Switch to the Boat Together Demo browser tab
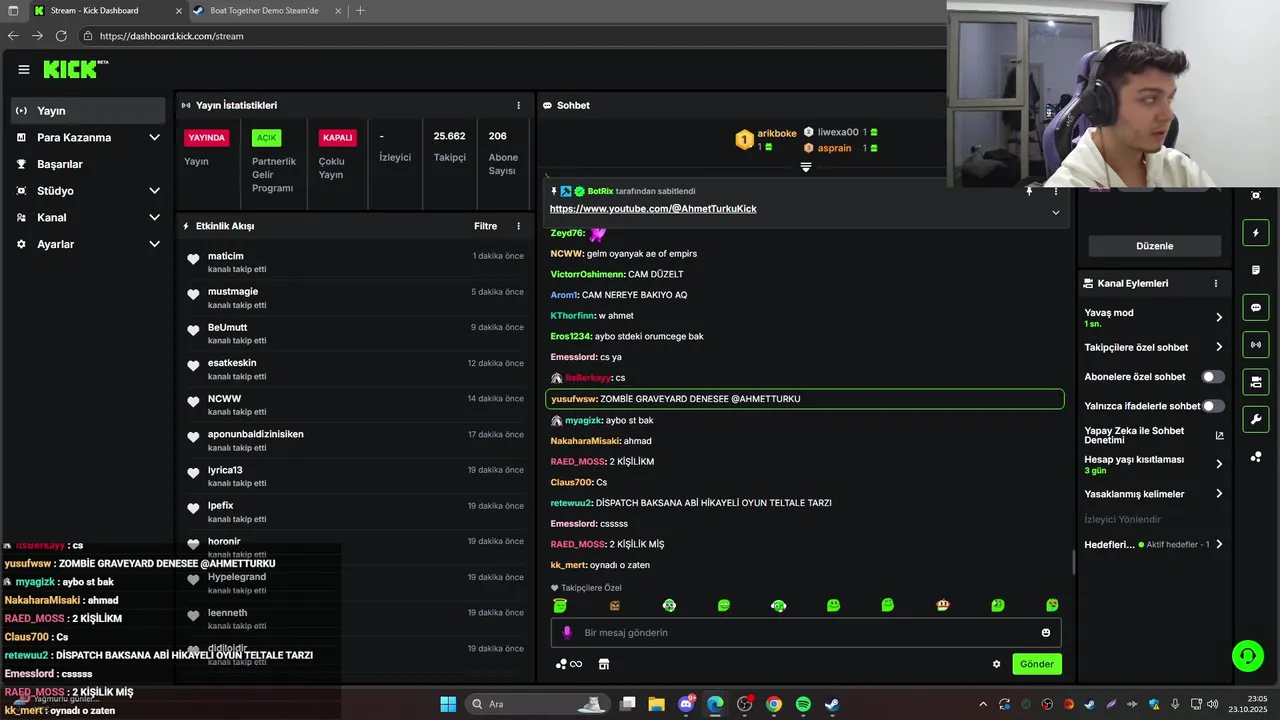Image resolution: width=1280 pixels, height=720 pixels. coord(264,10)
